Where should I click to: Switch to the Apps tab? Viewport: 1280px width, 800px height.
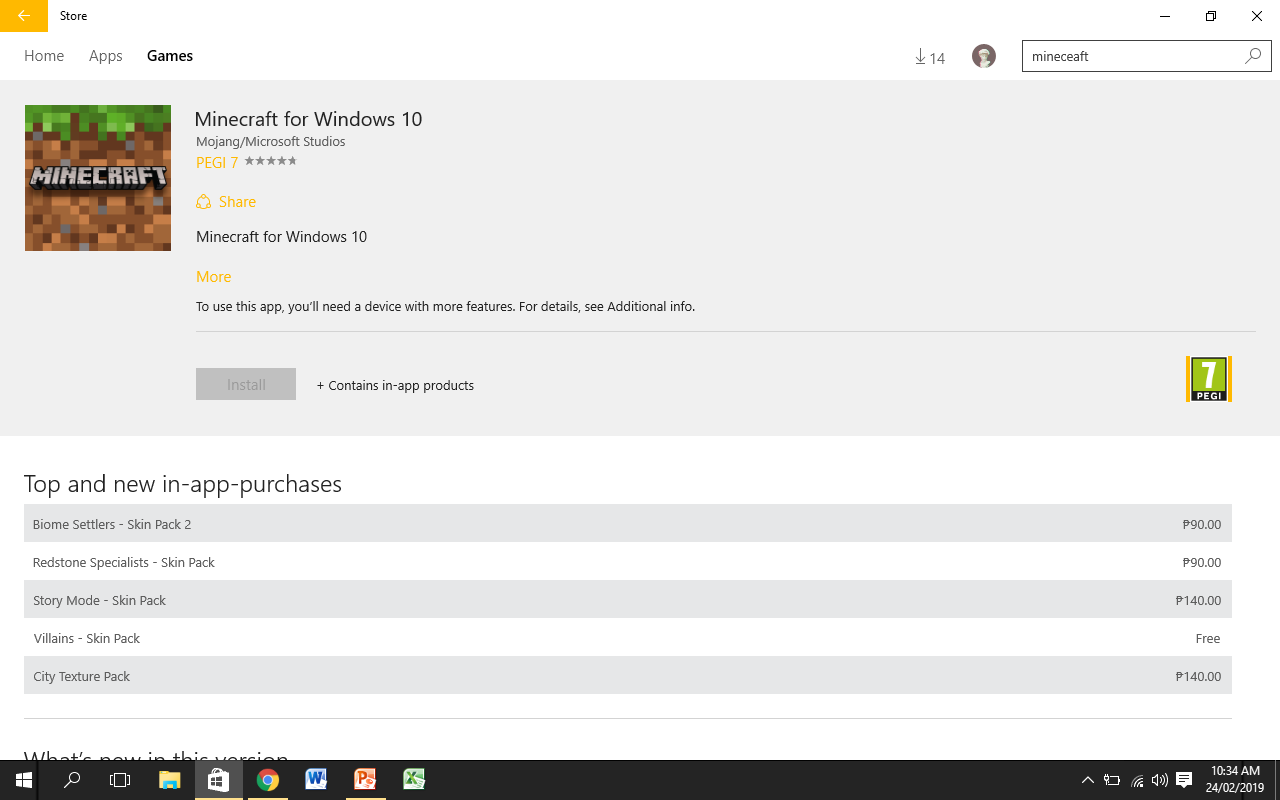pos(106,56)
